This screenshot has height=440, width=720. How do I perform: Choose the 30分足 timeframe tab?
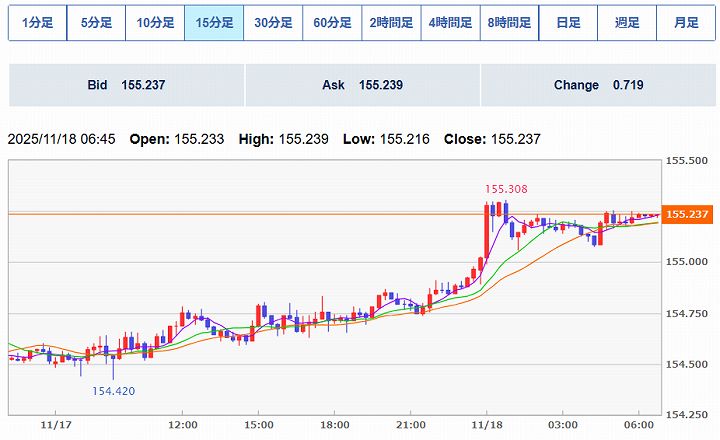tap(273, 23)
